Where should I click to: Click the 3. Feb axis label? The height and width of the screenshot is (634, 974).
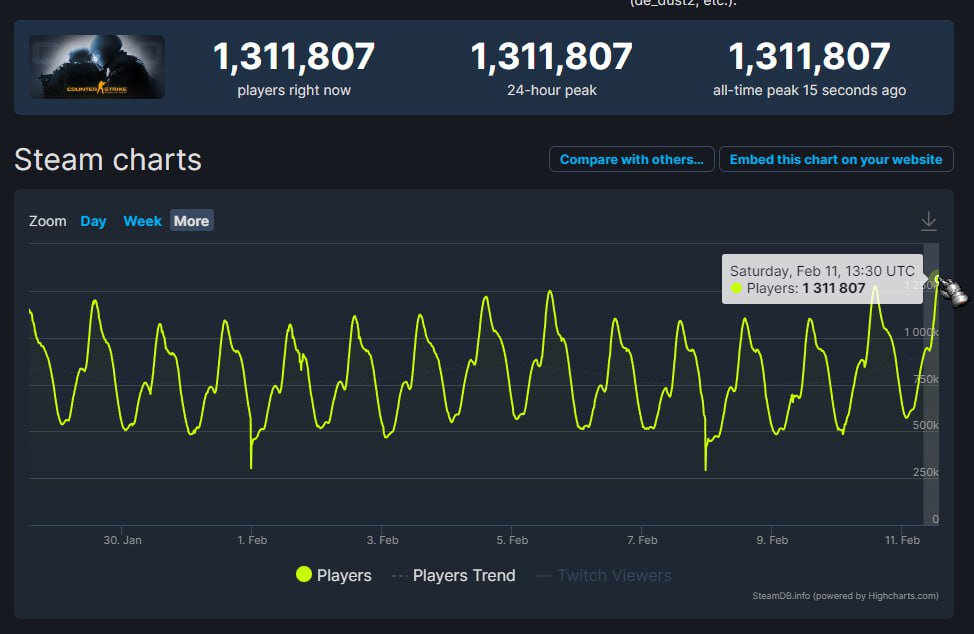point(383,540)
